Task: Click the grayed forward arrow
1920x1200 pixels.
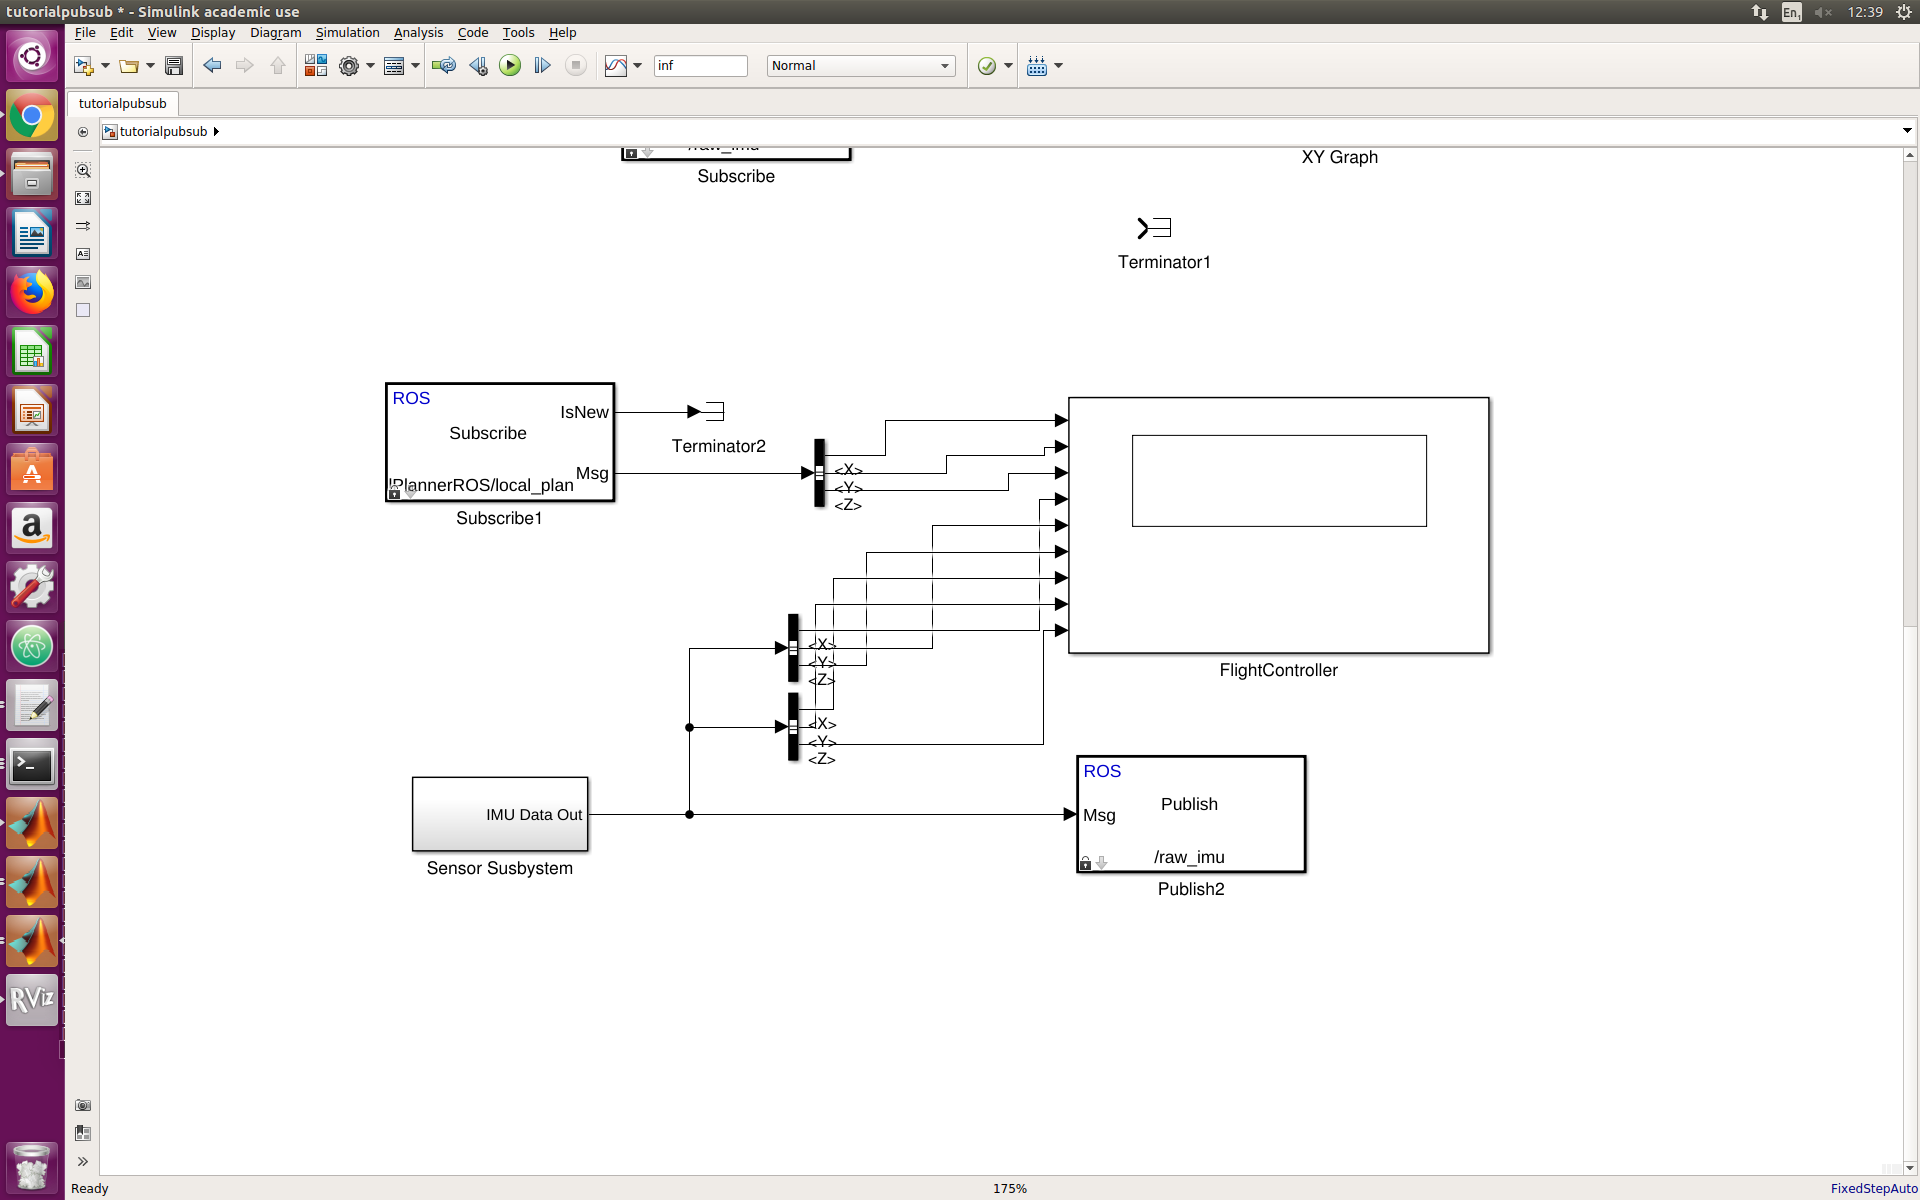Action: click(x=245, y=66)
